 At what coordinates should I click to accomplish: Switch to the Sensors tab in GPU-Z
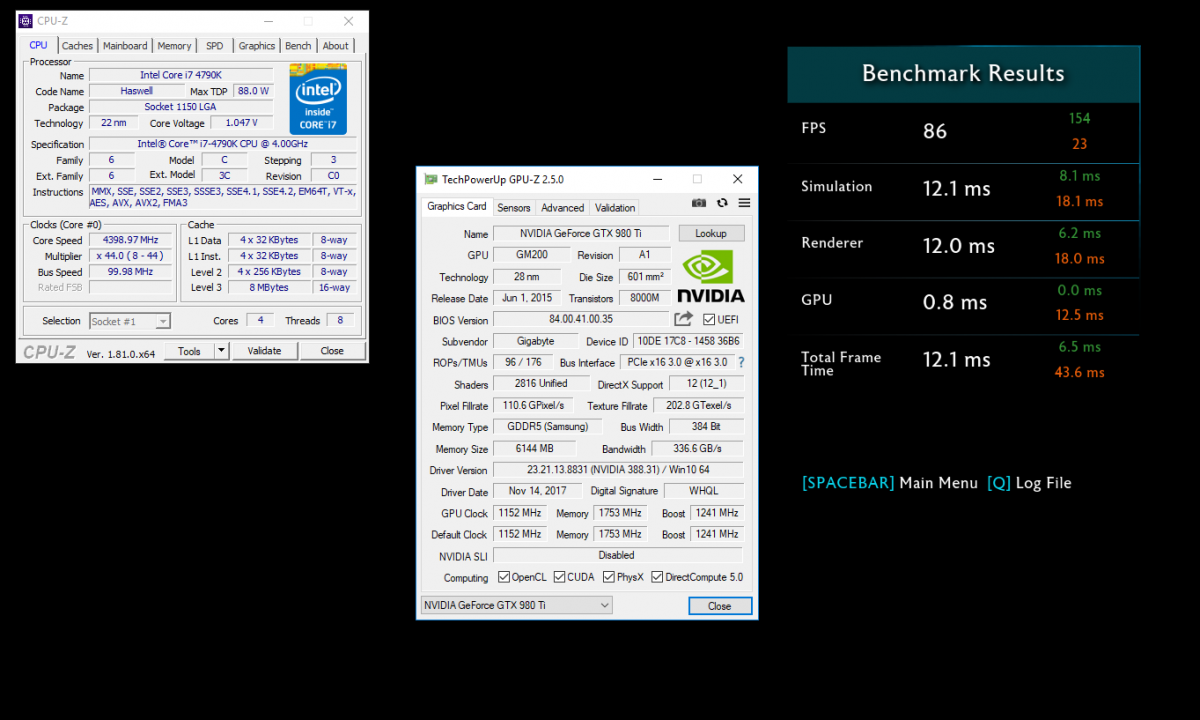[x=514, y=208]
